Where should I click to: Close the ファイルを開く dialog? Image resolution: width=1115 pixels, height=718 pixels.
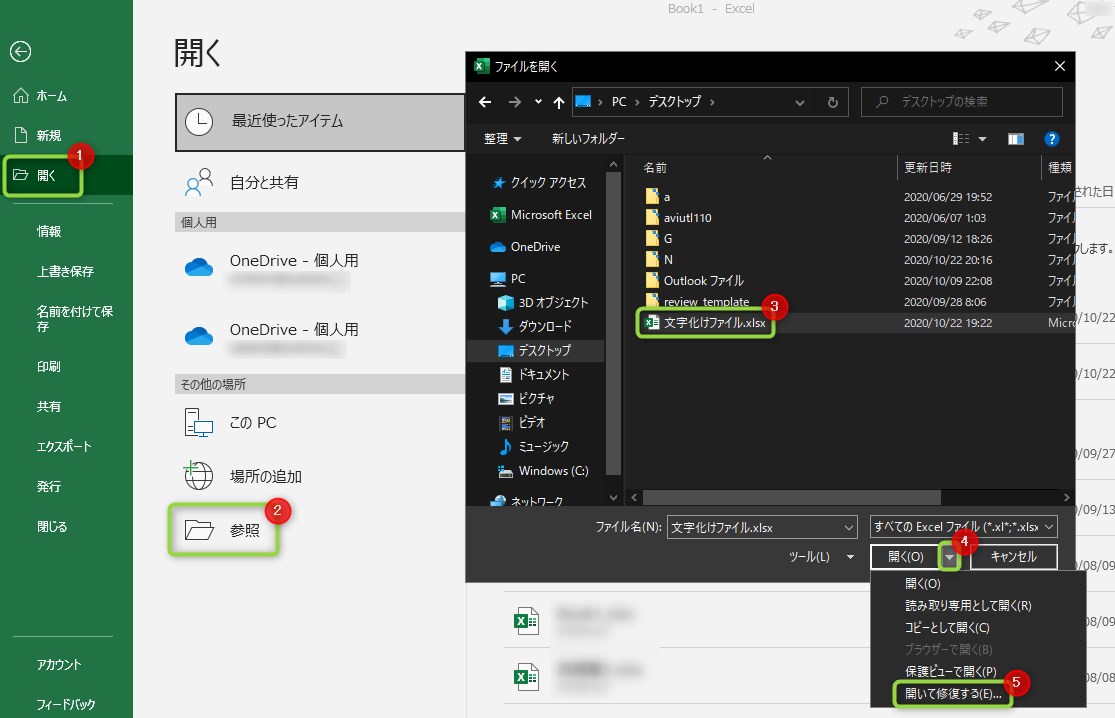[x=1060, y=66]
